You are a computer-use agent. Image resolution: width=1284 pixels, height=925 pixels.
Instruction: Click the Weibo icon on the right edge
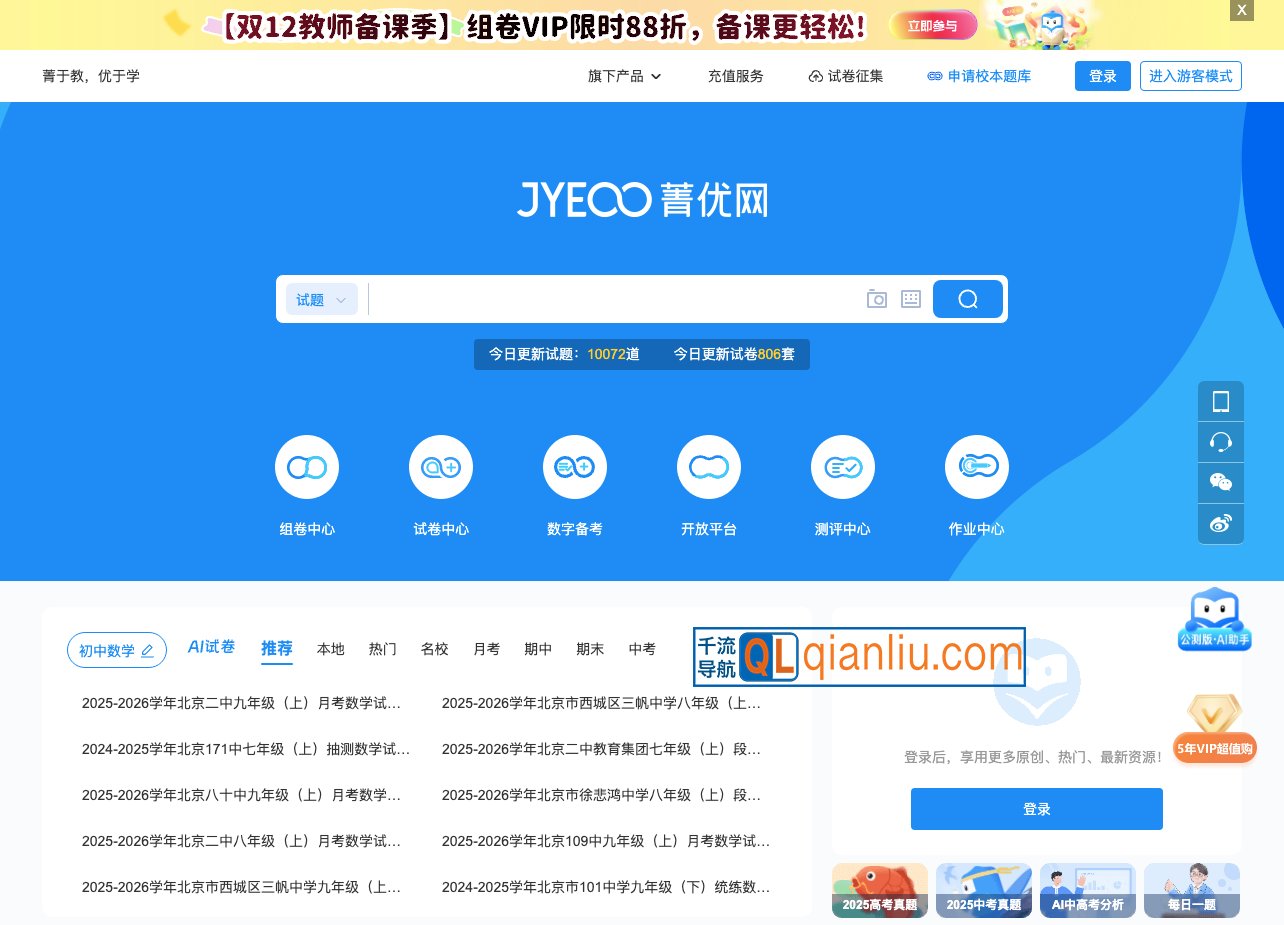tap(1220, 524)
